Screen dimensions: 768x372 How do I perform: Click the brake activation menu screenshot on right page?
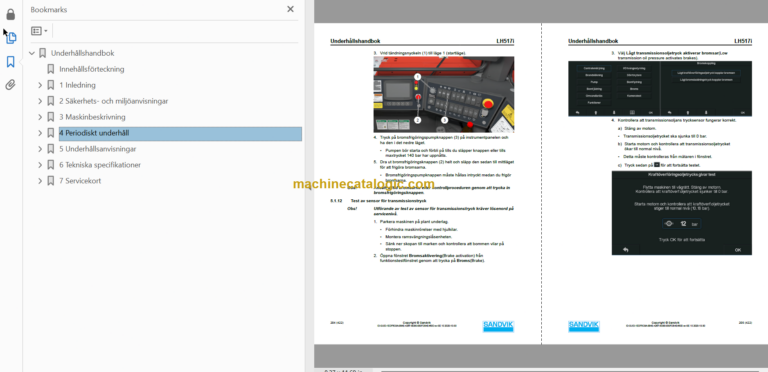[x=659, y=89]
